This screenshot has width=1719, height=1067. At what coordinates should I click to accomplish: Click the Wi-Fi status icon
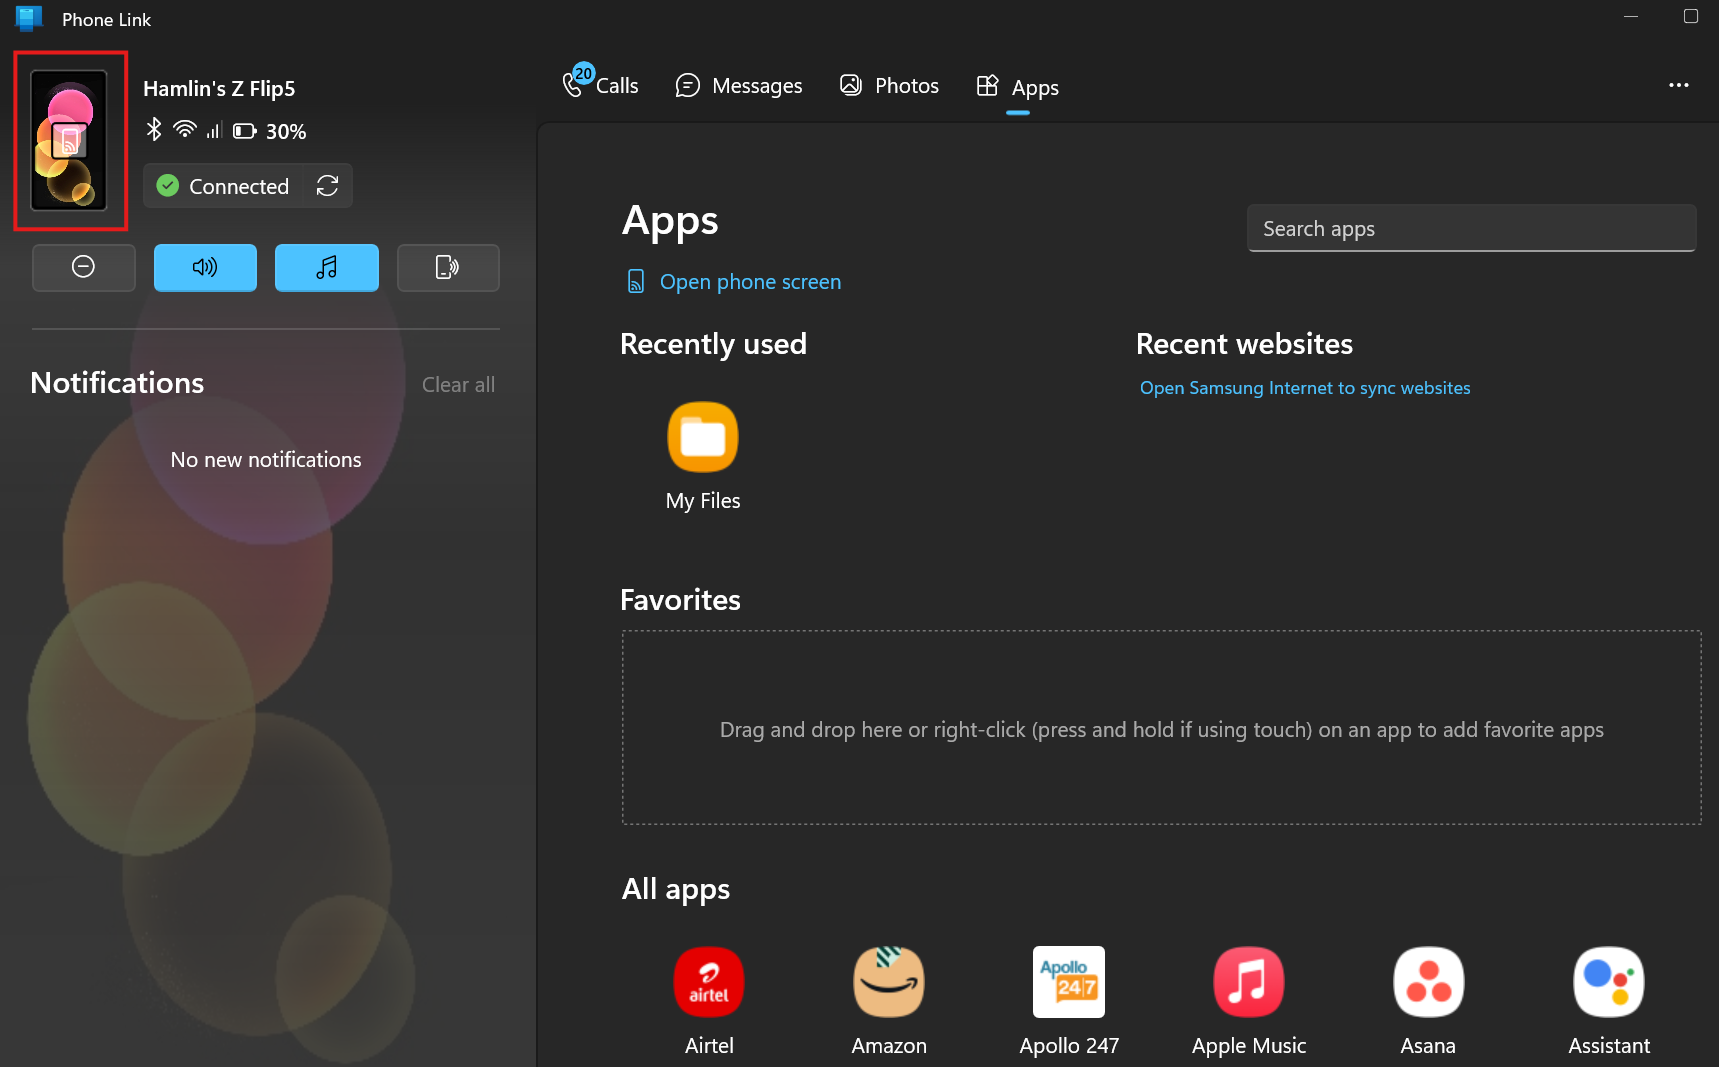pos(185,130)
